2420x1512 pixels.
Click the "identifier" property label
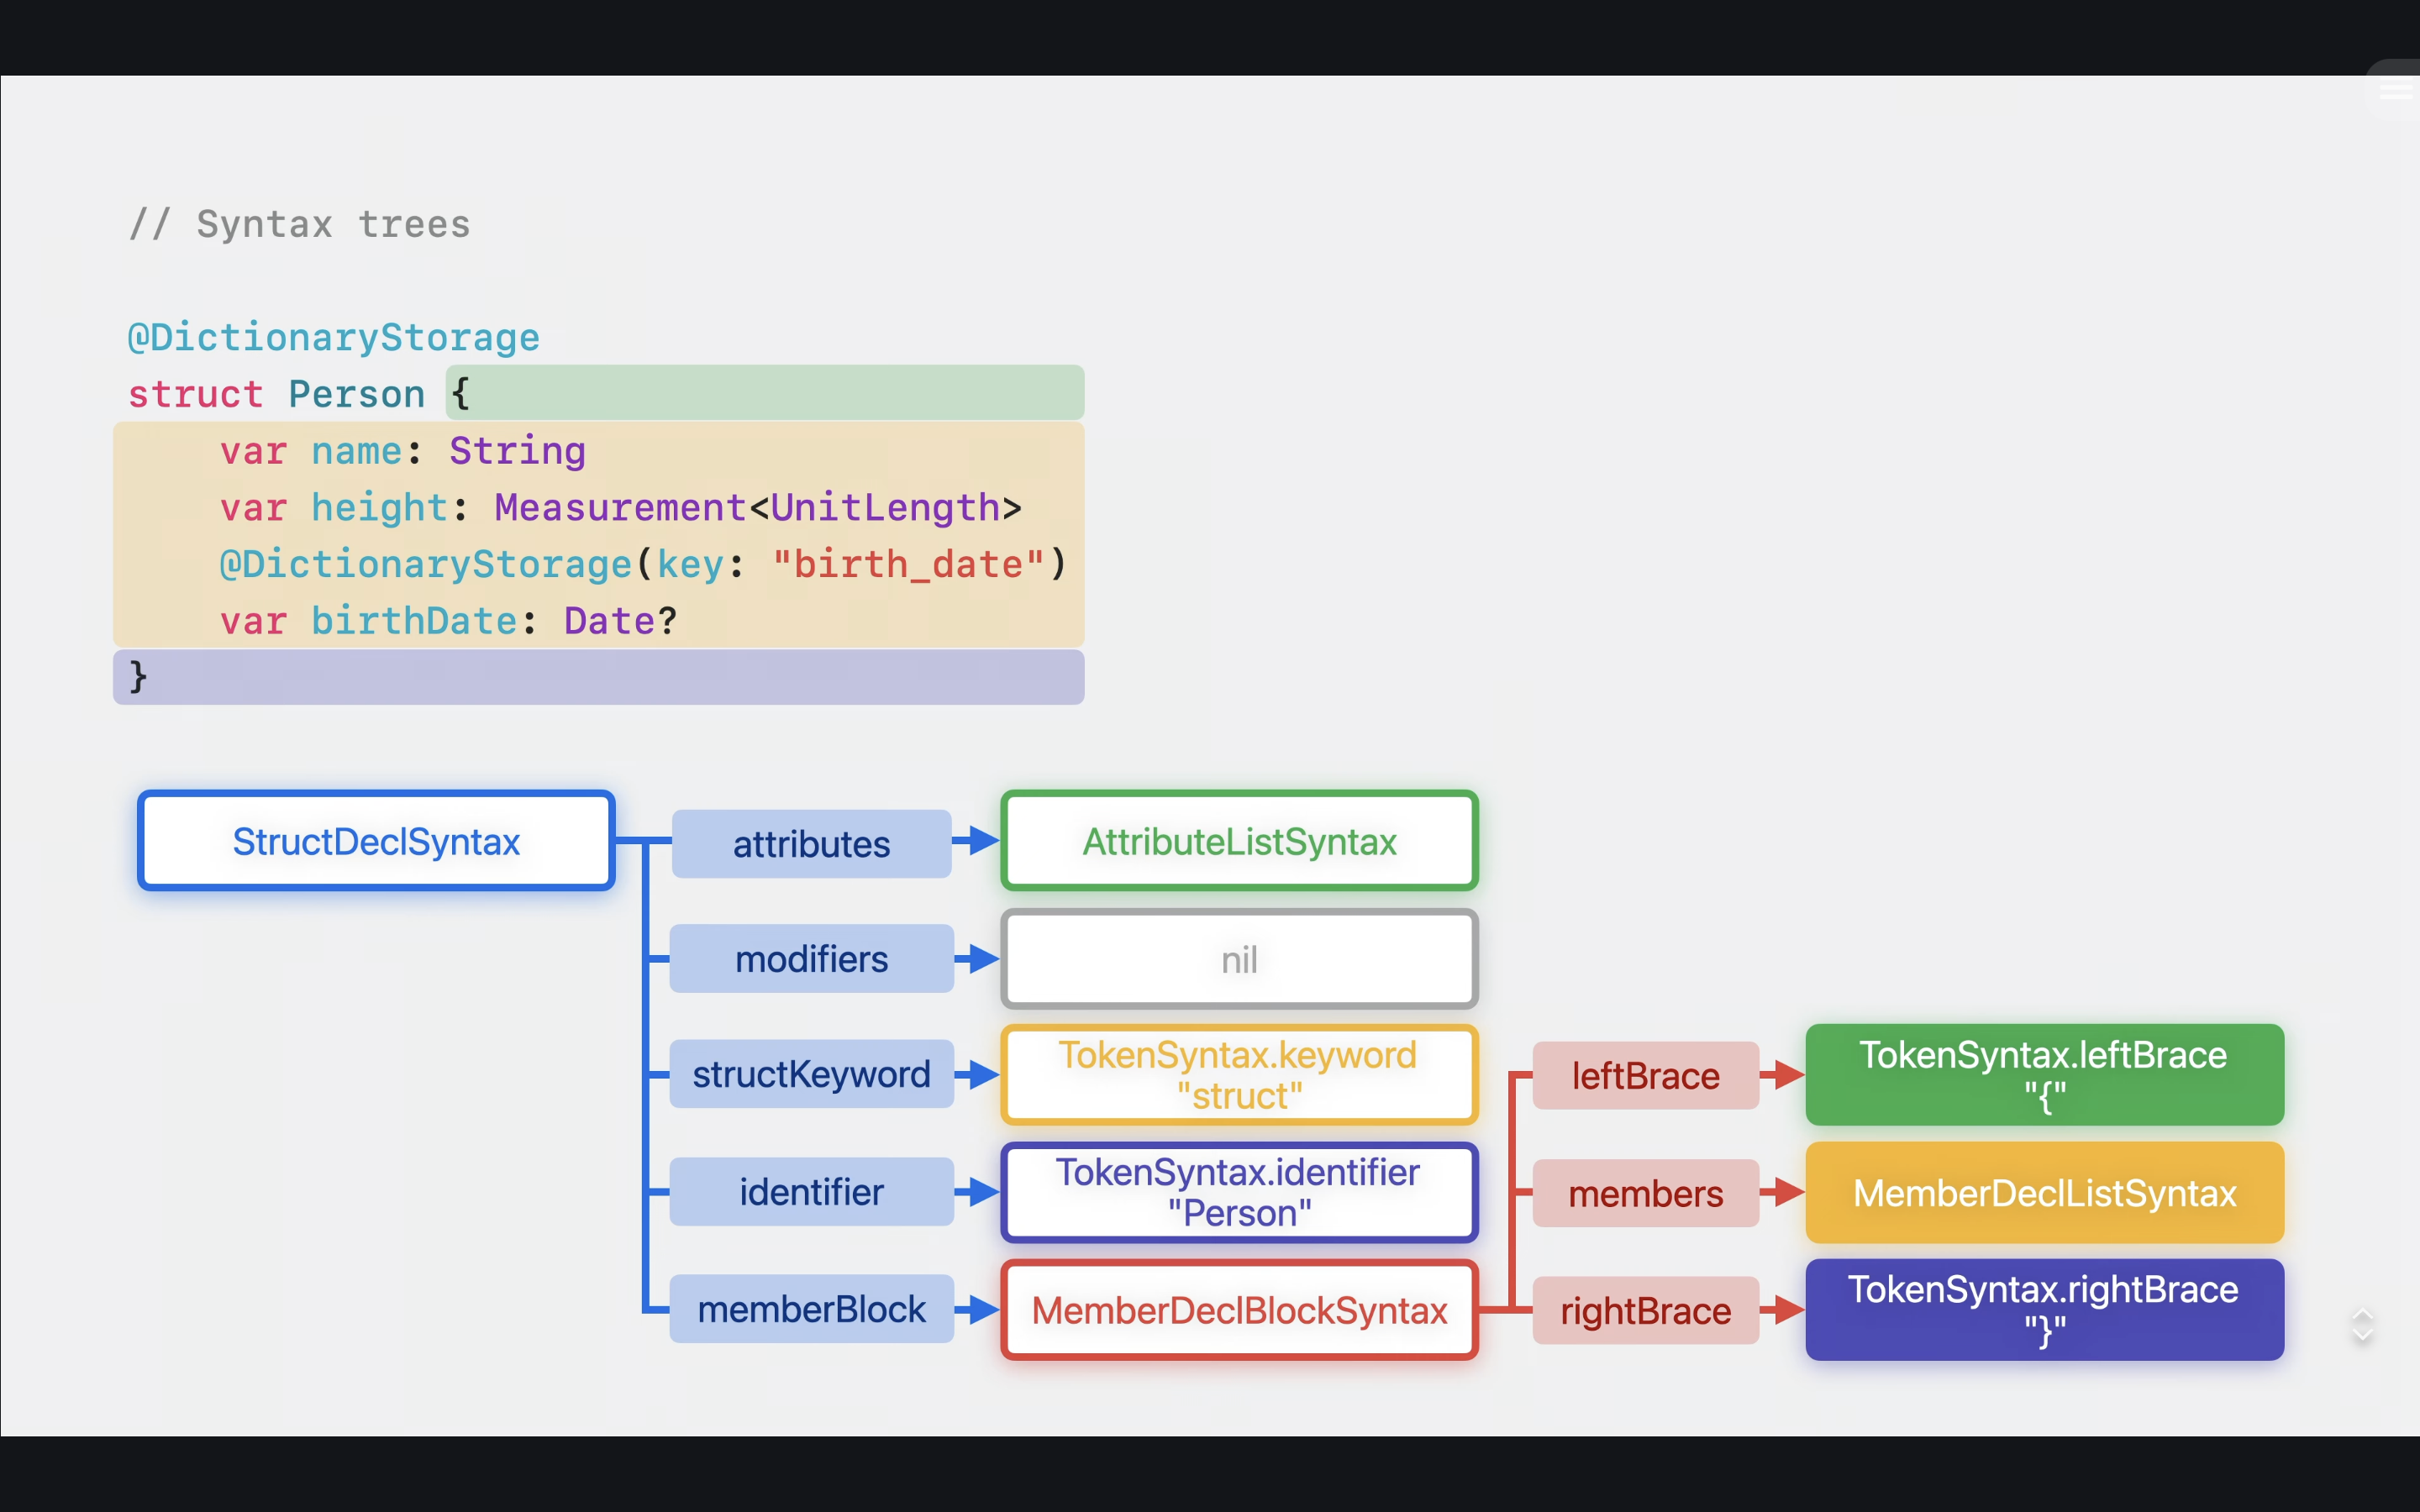811,1192
